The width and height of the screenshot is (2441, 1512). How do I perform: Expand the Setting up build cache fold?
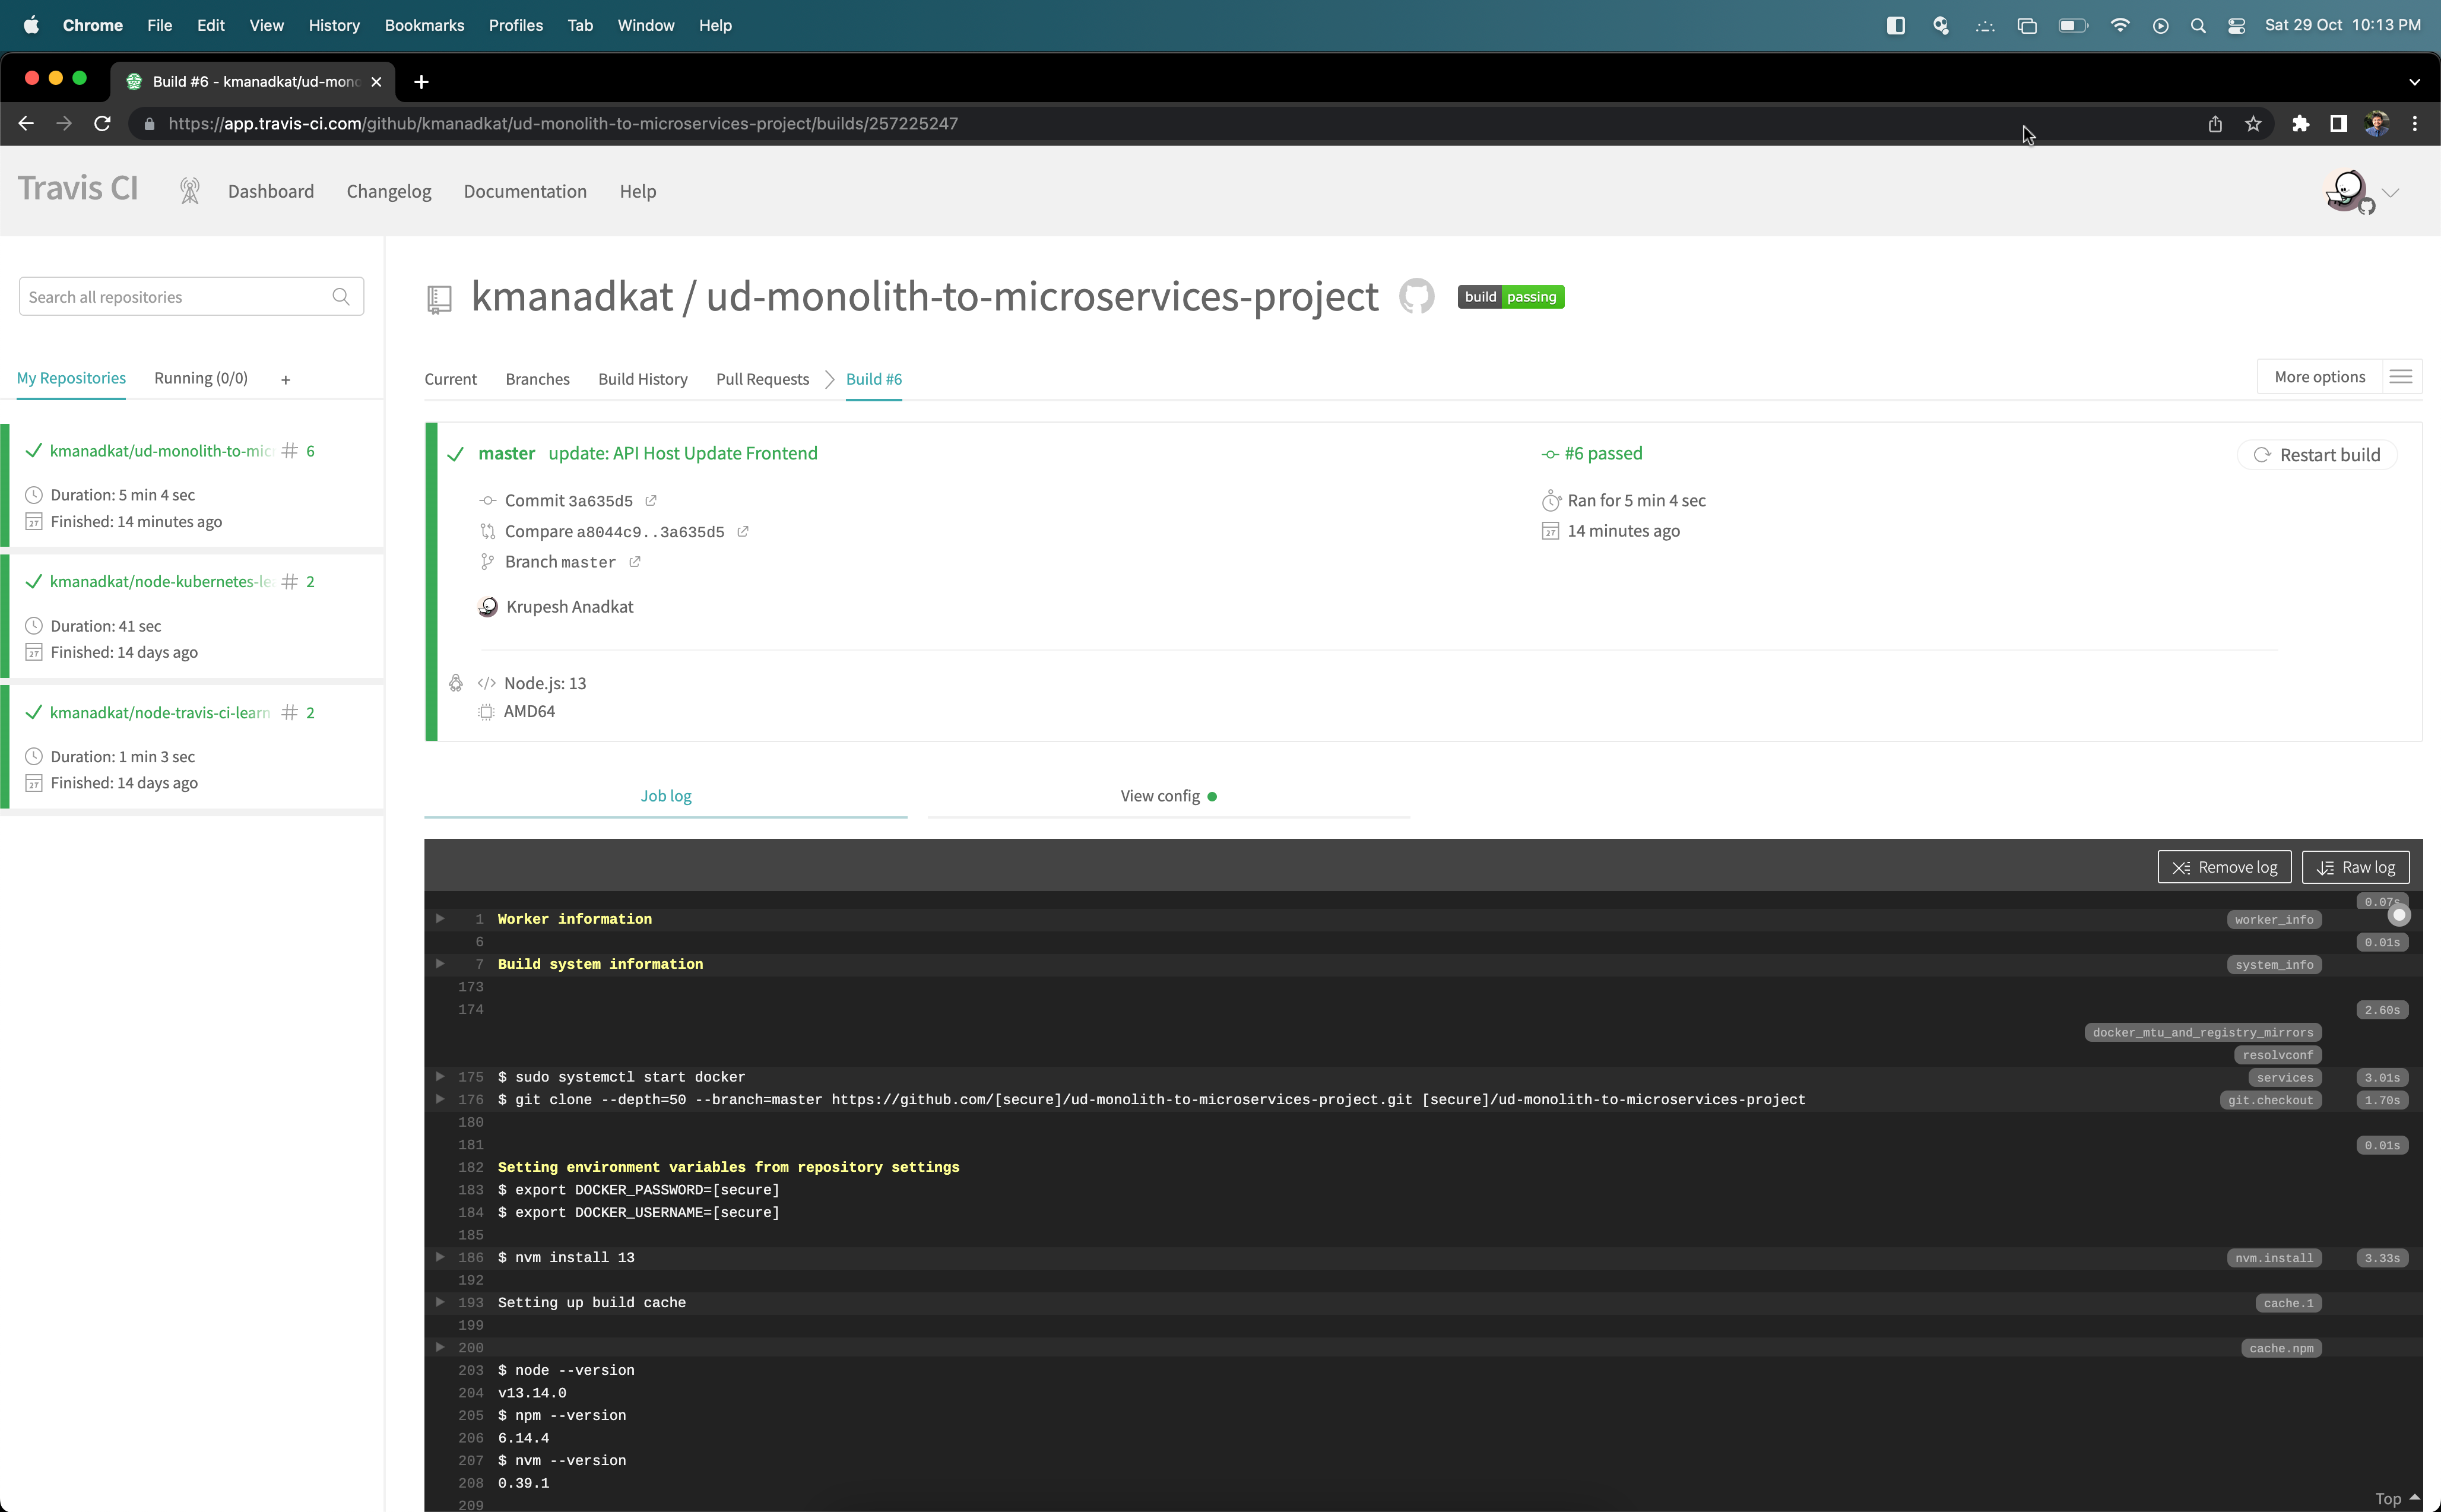[440, 1301]
